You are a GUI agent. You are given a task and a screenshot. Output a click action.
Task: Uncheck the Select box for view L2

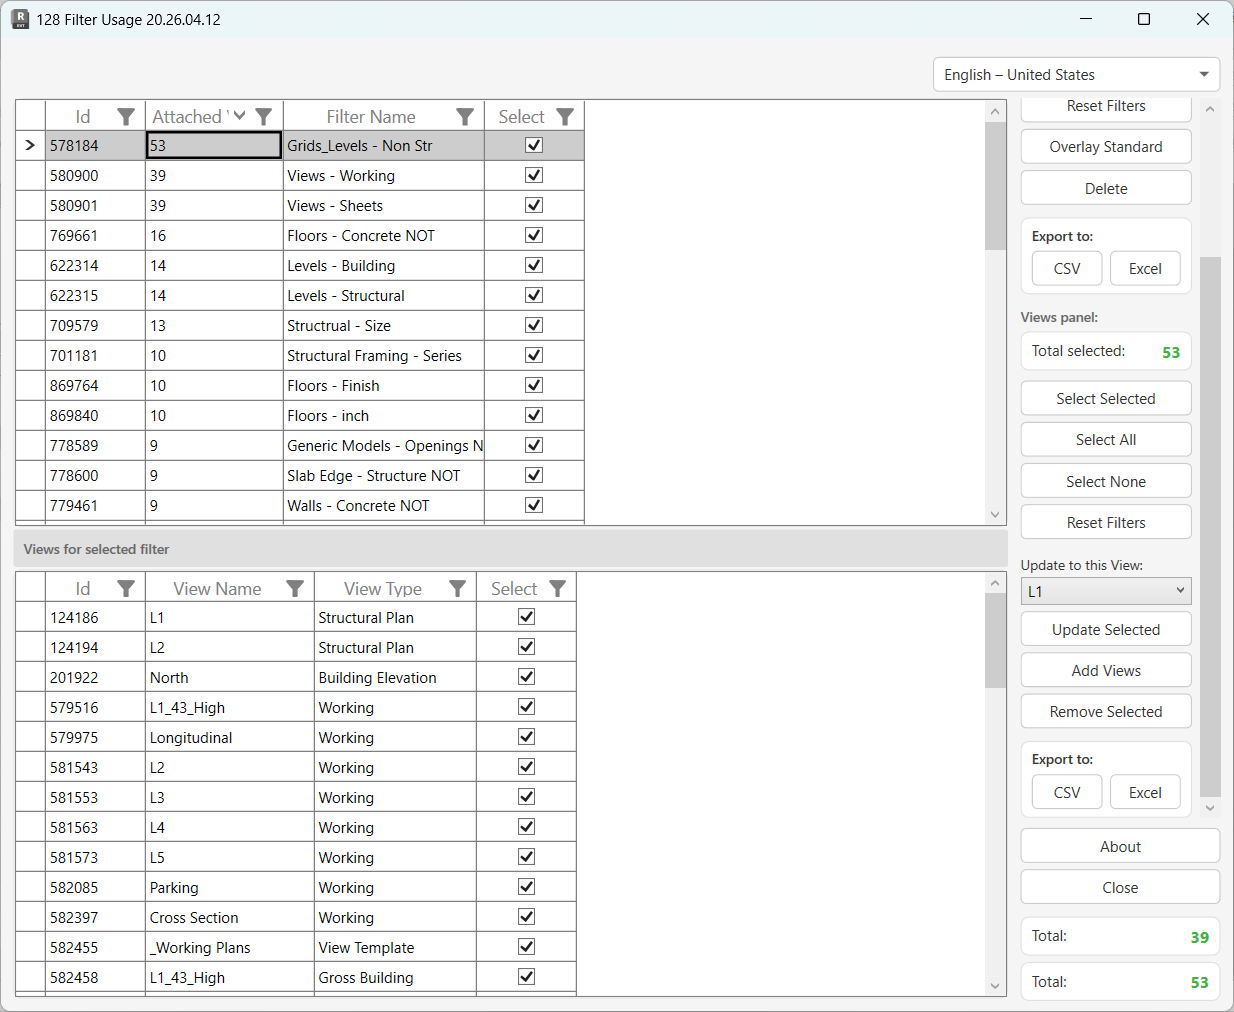526,646
